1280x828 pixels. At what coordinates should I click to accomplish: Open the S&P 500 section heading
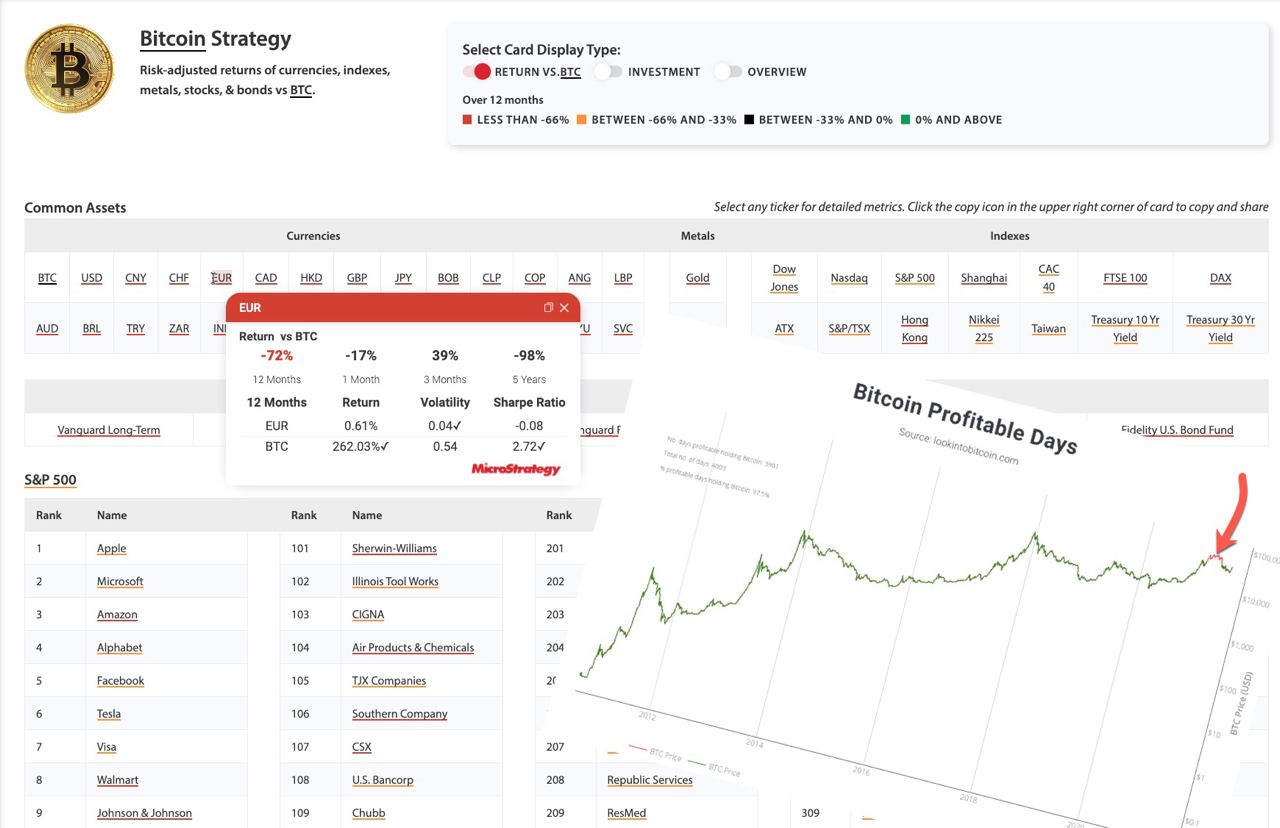click(50, 480)
